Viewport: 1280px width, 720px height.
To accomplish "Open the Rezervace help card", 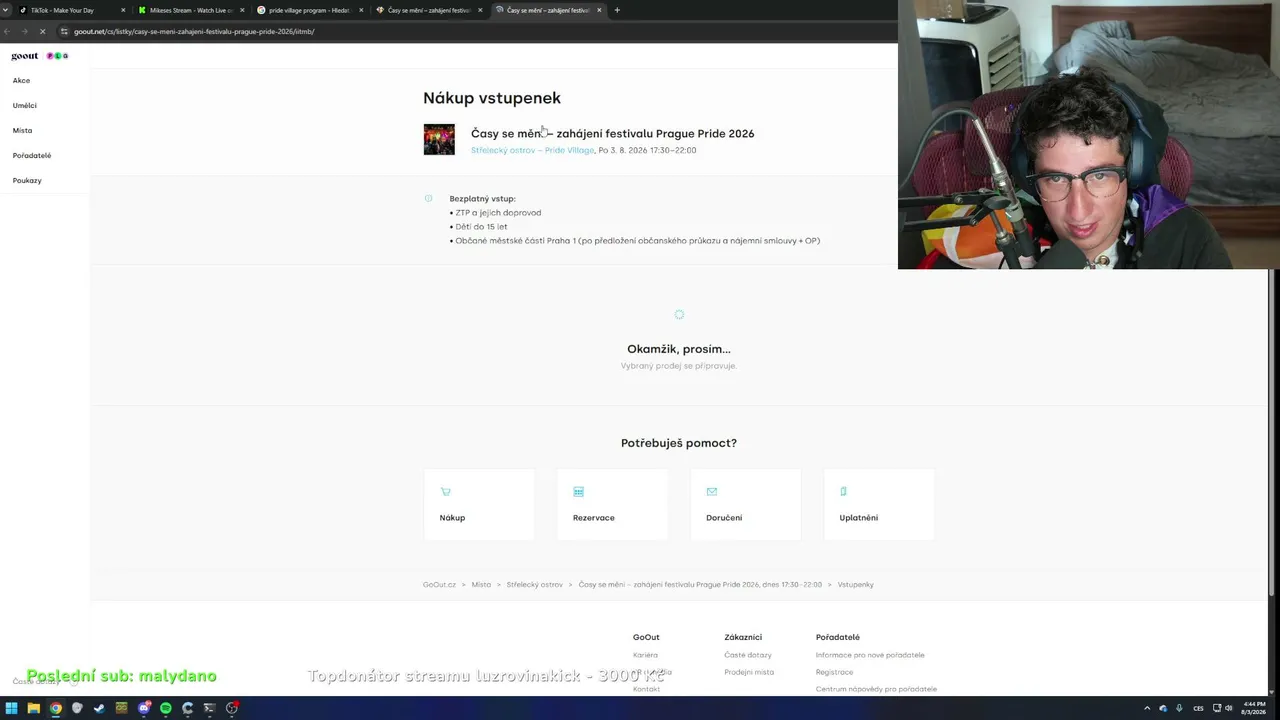I will 612,505.
